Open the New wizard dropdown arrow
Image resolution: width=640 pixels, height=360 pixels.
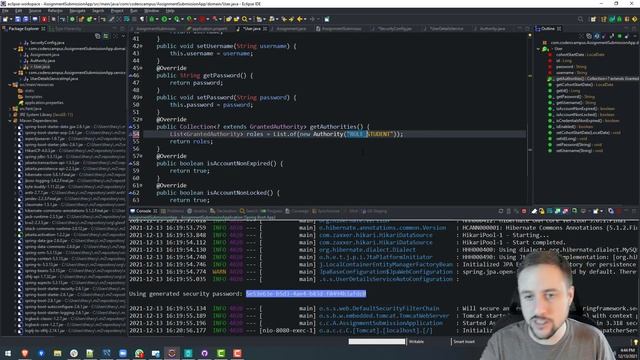click(x=11, y=19)
